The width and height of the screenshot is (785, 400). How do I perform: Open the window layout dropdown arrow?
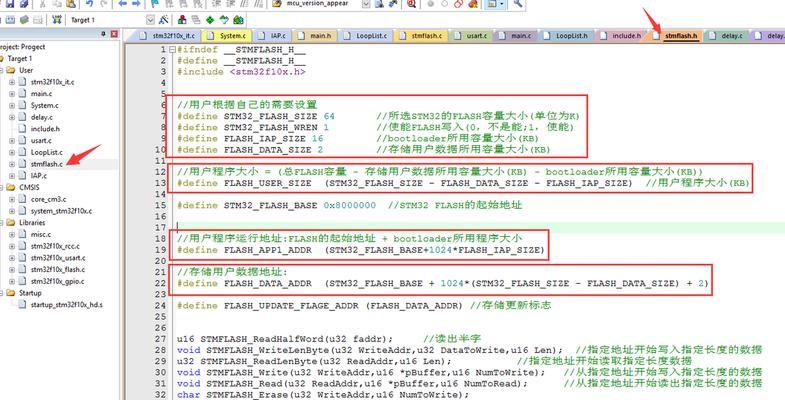[x=502, y=4]
